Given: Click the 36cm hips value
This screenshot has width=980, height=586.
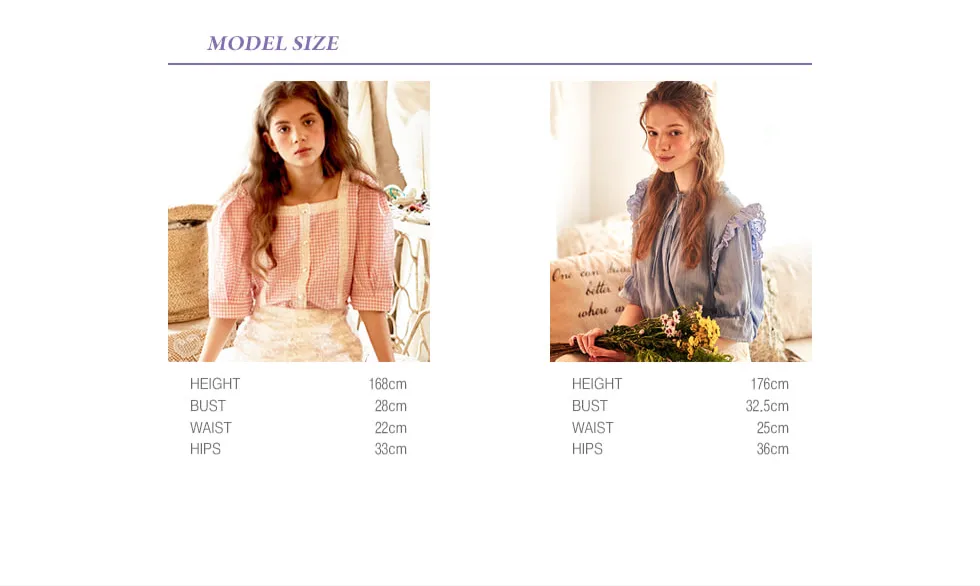Looking at the screenshot, I should 772,449.
